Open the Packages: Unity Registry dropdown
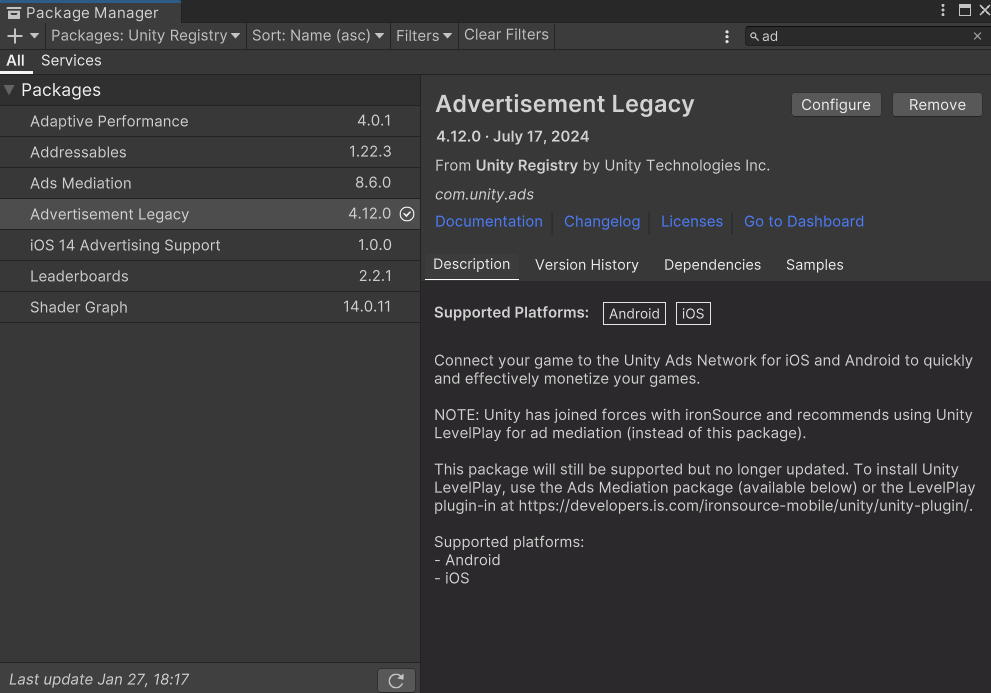 (x=145, y=35)
